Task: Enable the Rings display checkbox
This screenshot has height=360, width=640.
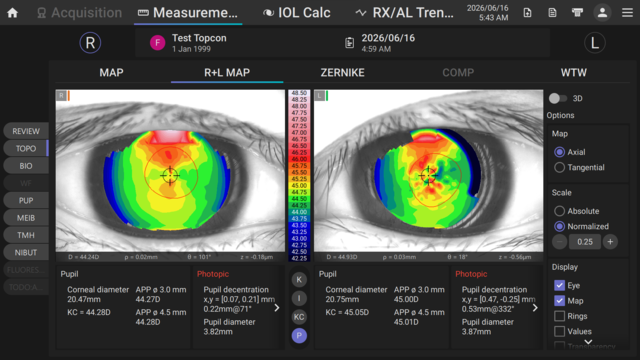Action: [560, 316]
